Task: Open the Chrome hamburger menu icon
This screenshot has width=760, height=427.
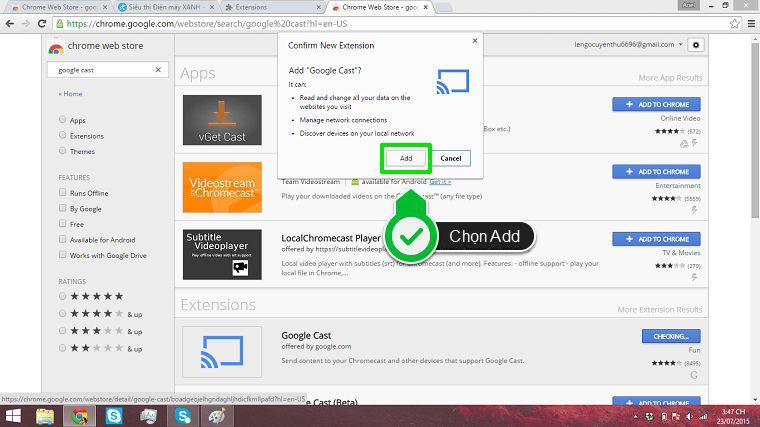Action: [751, 23]
